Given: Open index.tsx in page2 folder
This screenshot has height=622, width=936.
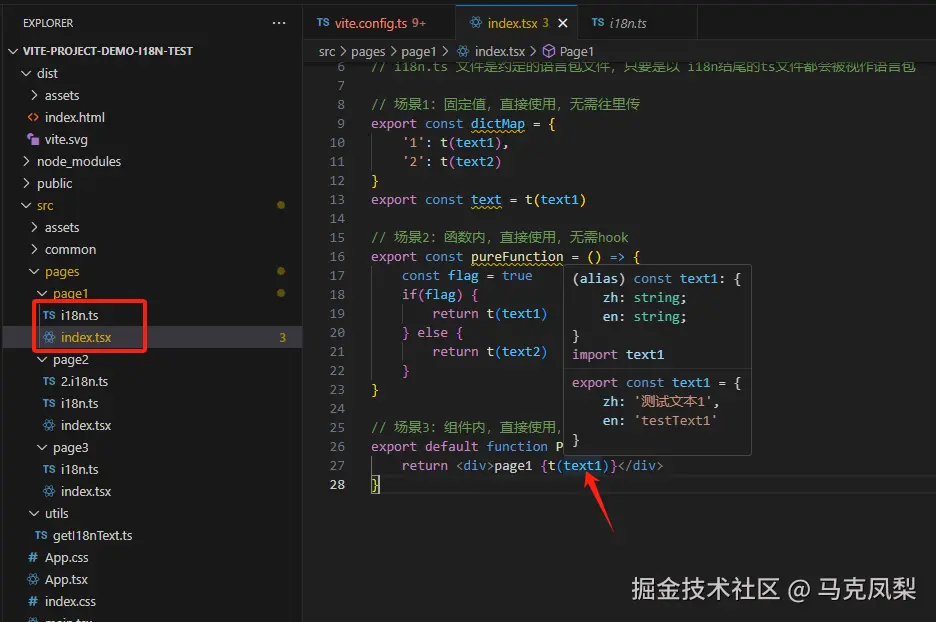Looking at the screenshot, I should 86,426.
